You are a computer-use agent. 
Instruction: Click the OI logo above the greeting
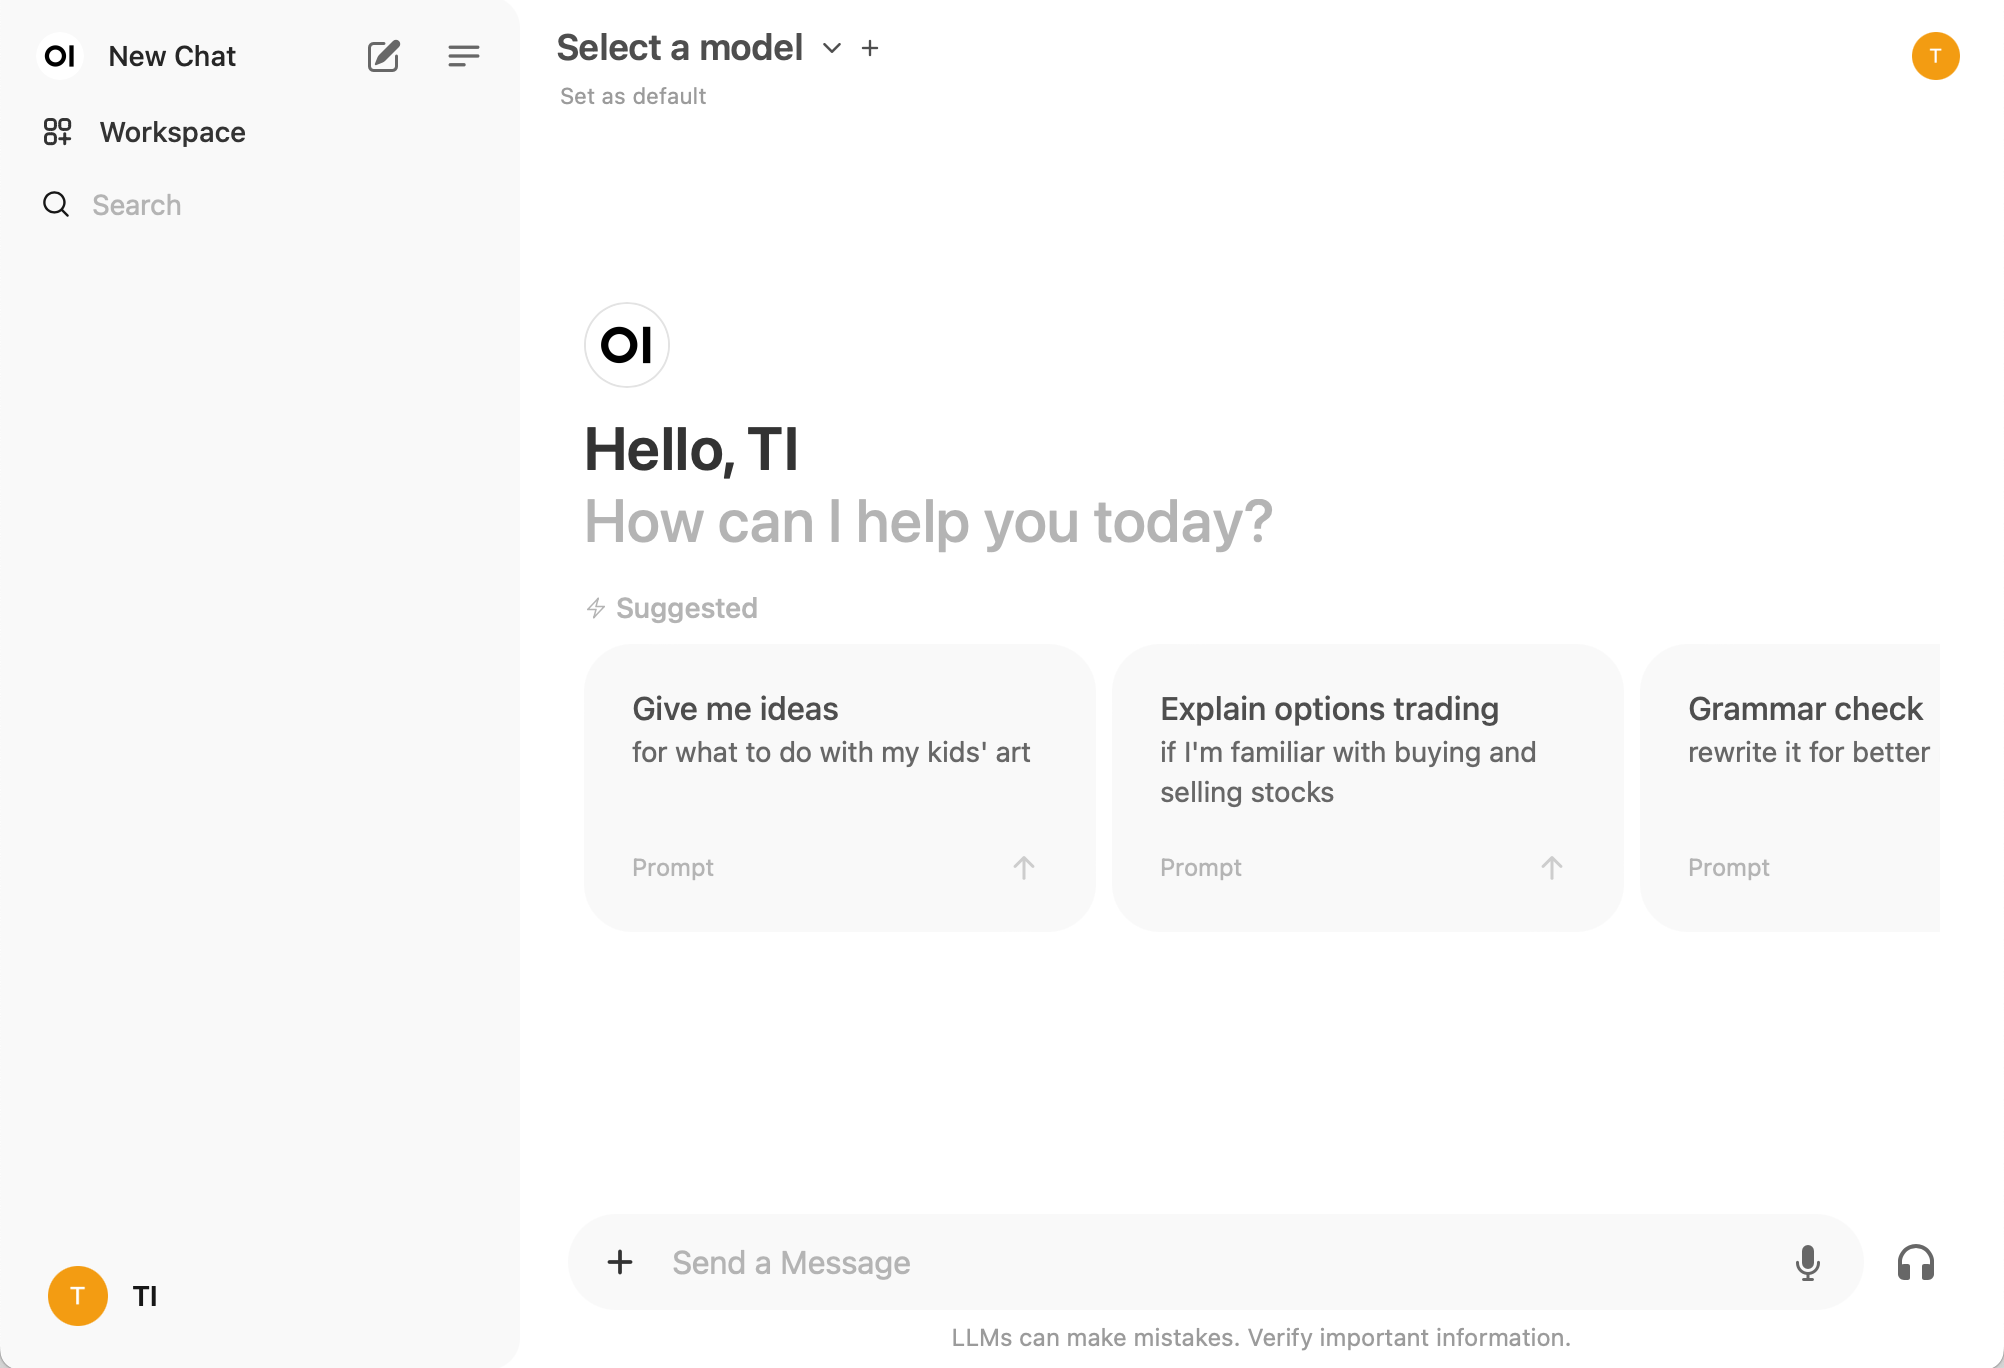(x=627, y=345)
